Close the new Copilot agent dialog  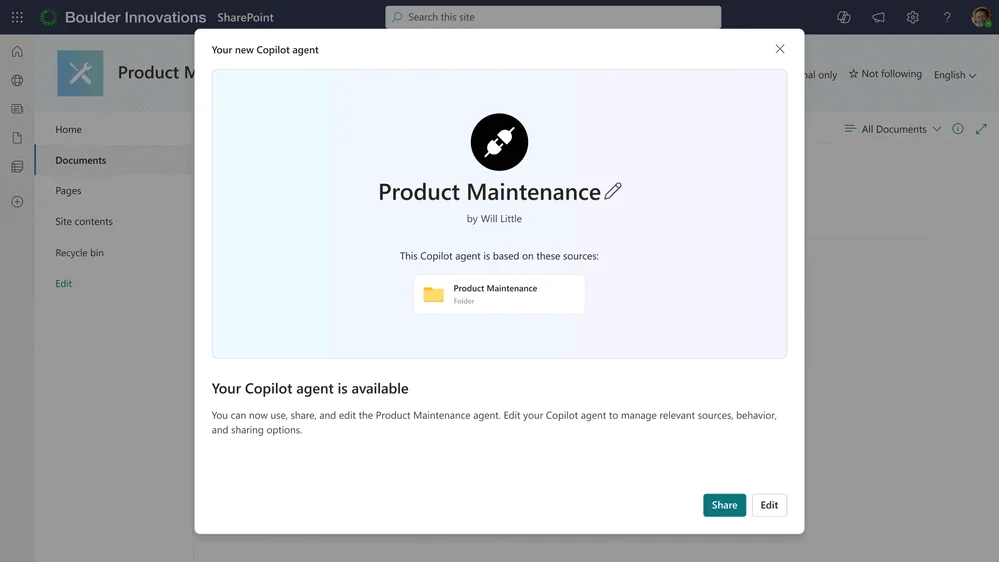pos(779,49)
